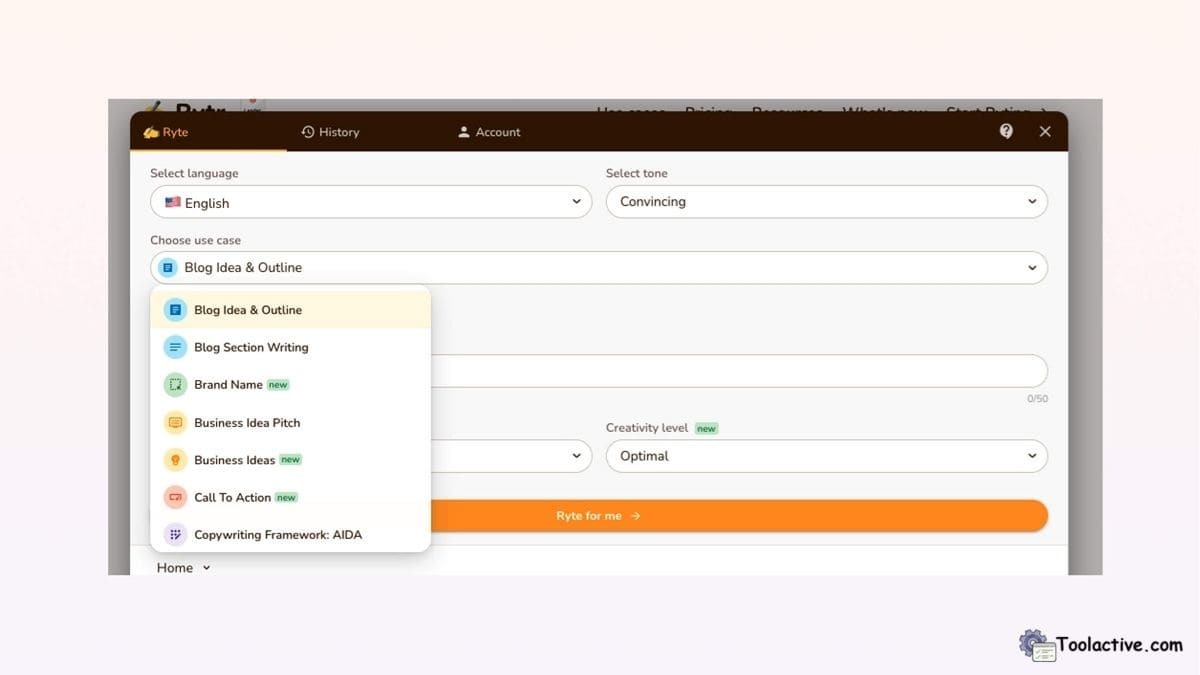Click the Business Idea Pitch icon

(x=174, y=422)
